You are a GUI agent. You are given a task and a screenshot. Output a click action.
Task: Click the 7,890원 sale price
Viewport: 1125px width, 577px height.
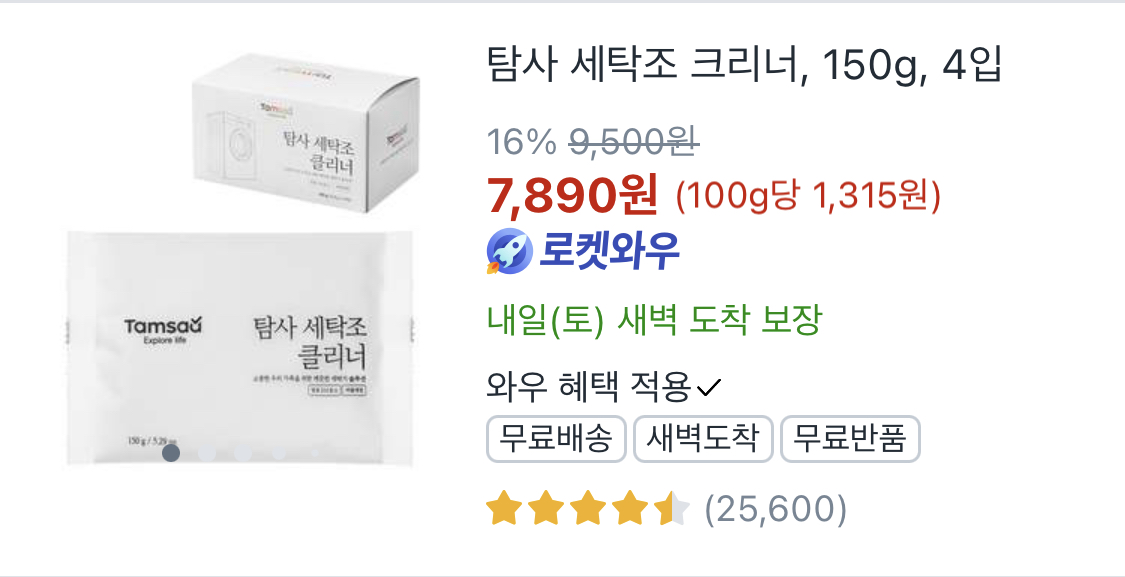[x=572, y=195]
